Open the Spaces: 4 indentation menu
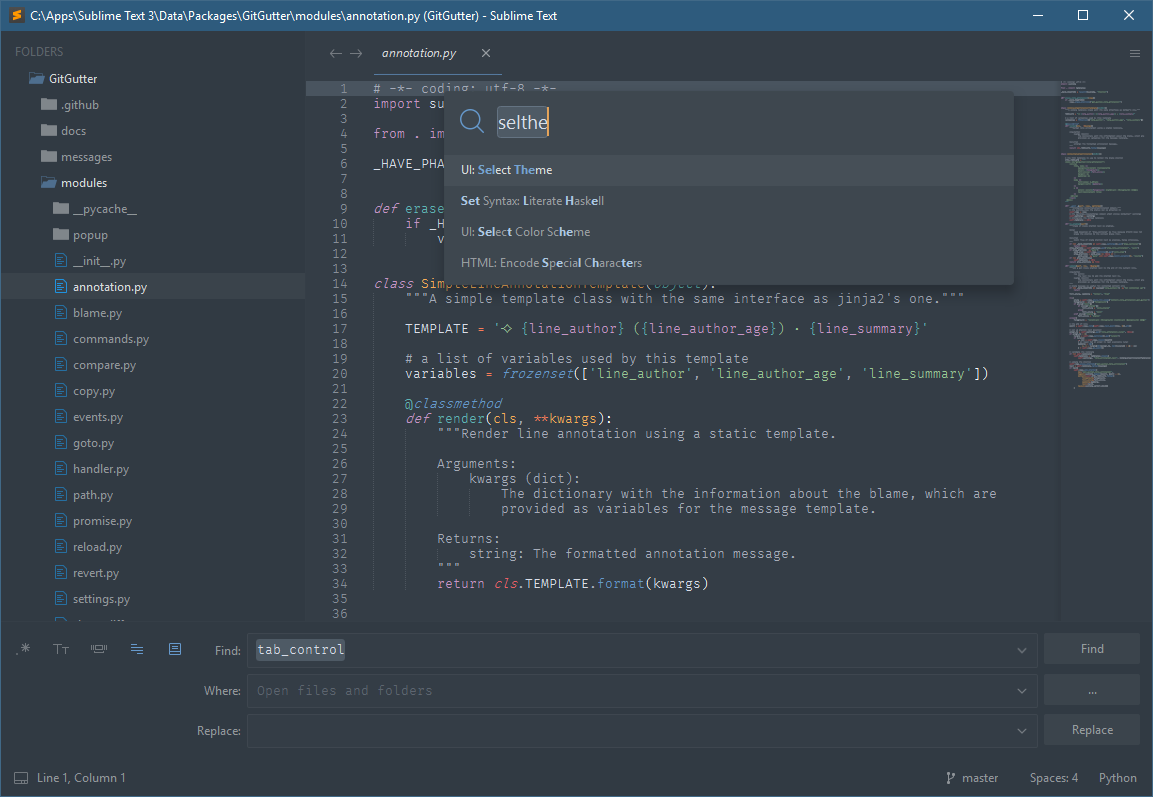The image size is (1153, 797). pyautogui.click(x=1054, y=778)
